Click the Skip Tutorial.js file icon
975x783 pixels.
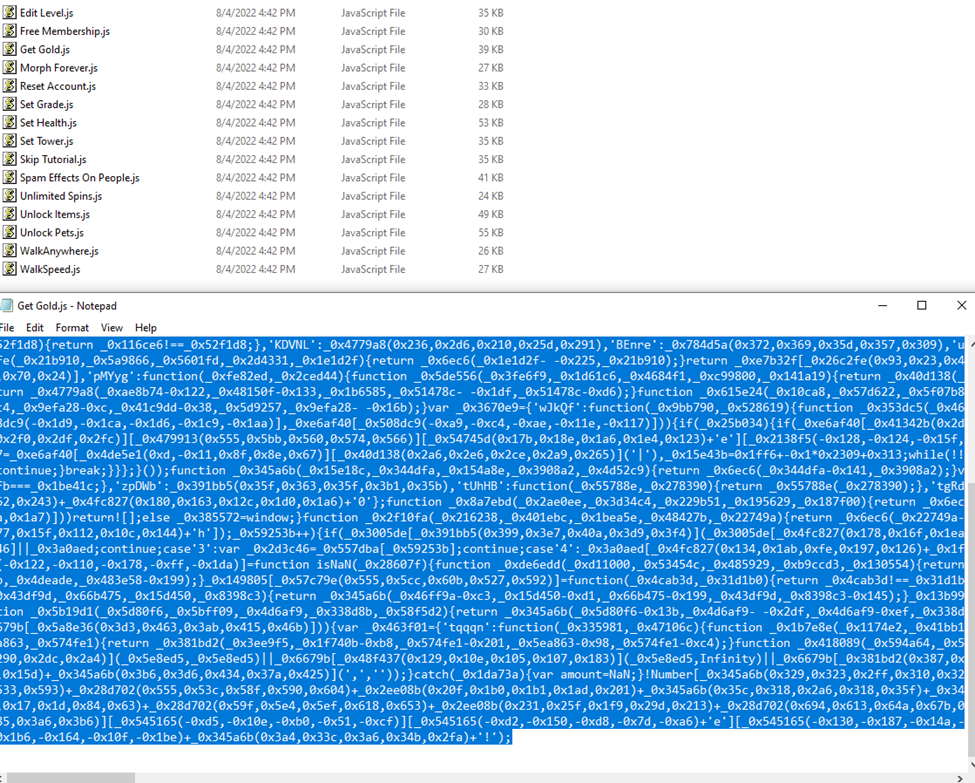(10, 160)
